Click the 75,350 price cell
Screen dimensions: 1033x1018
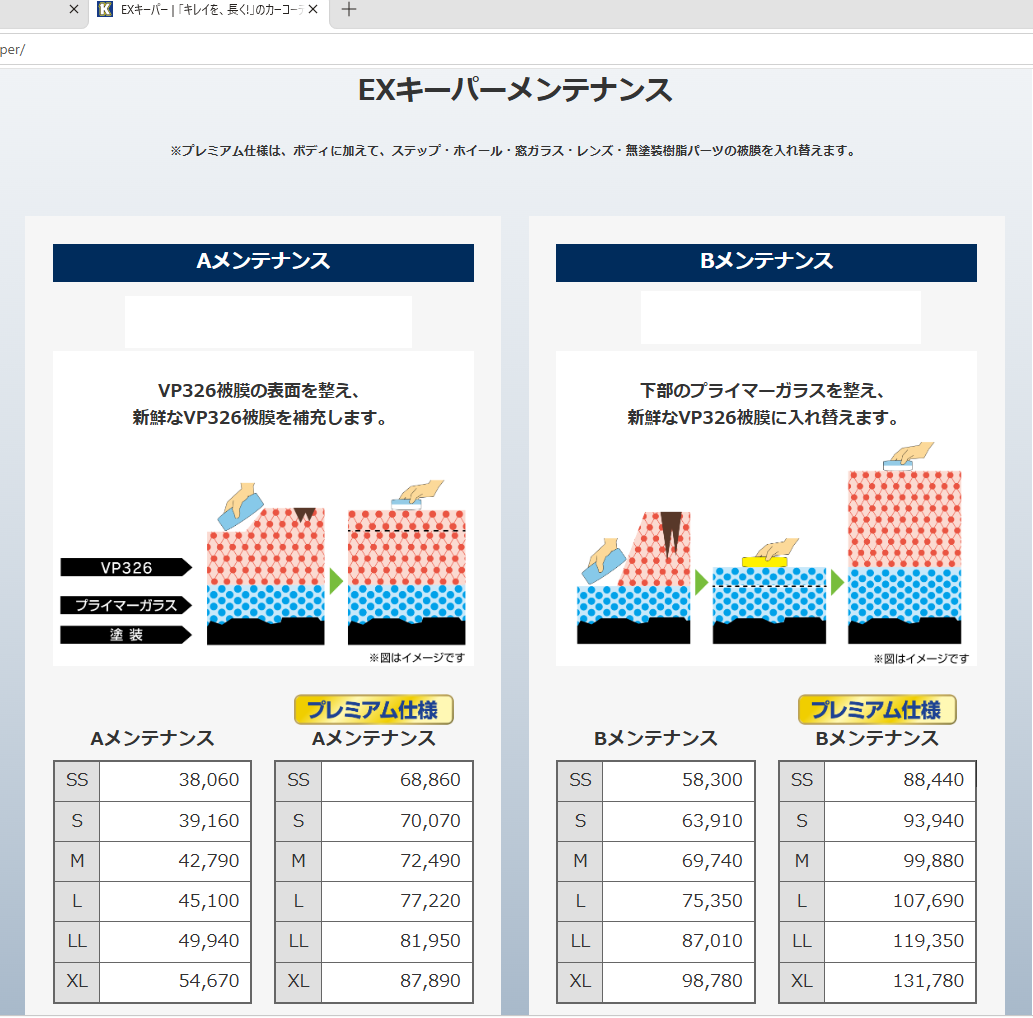(x=679, y=901)
